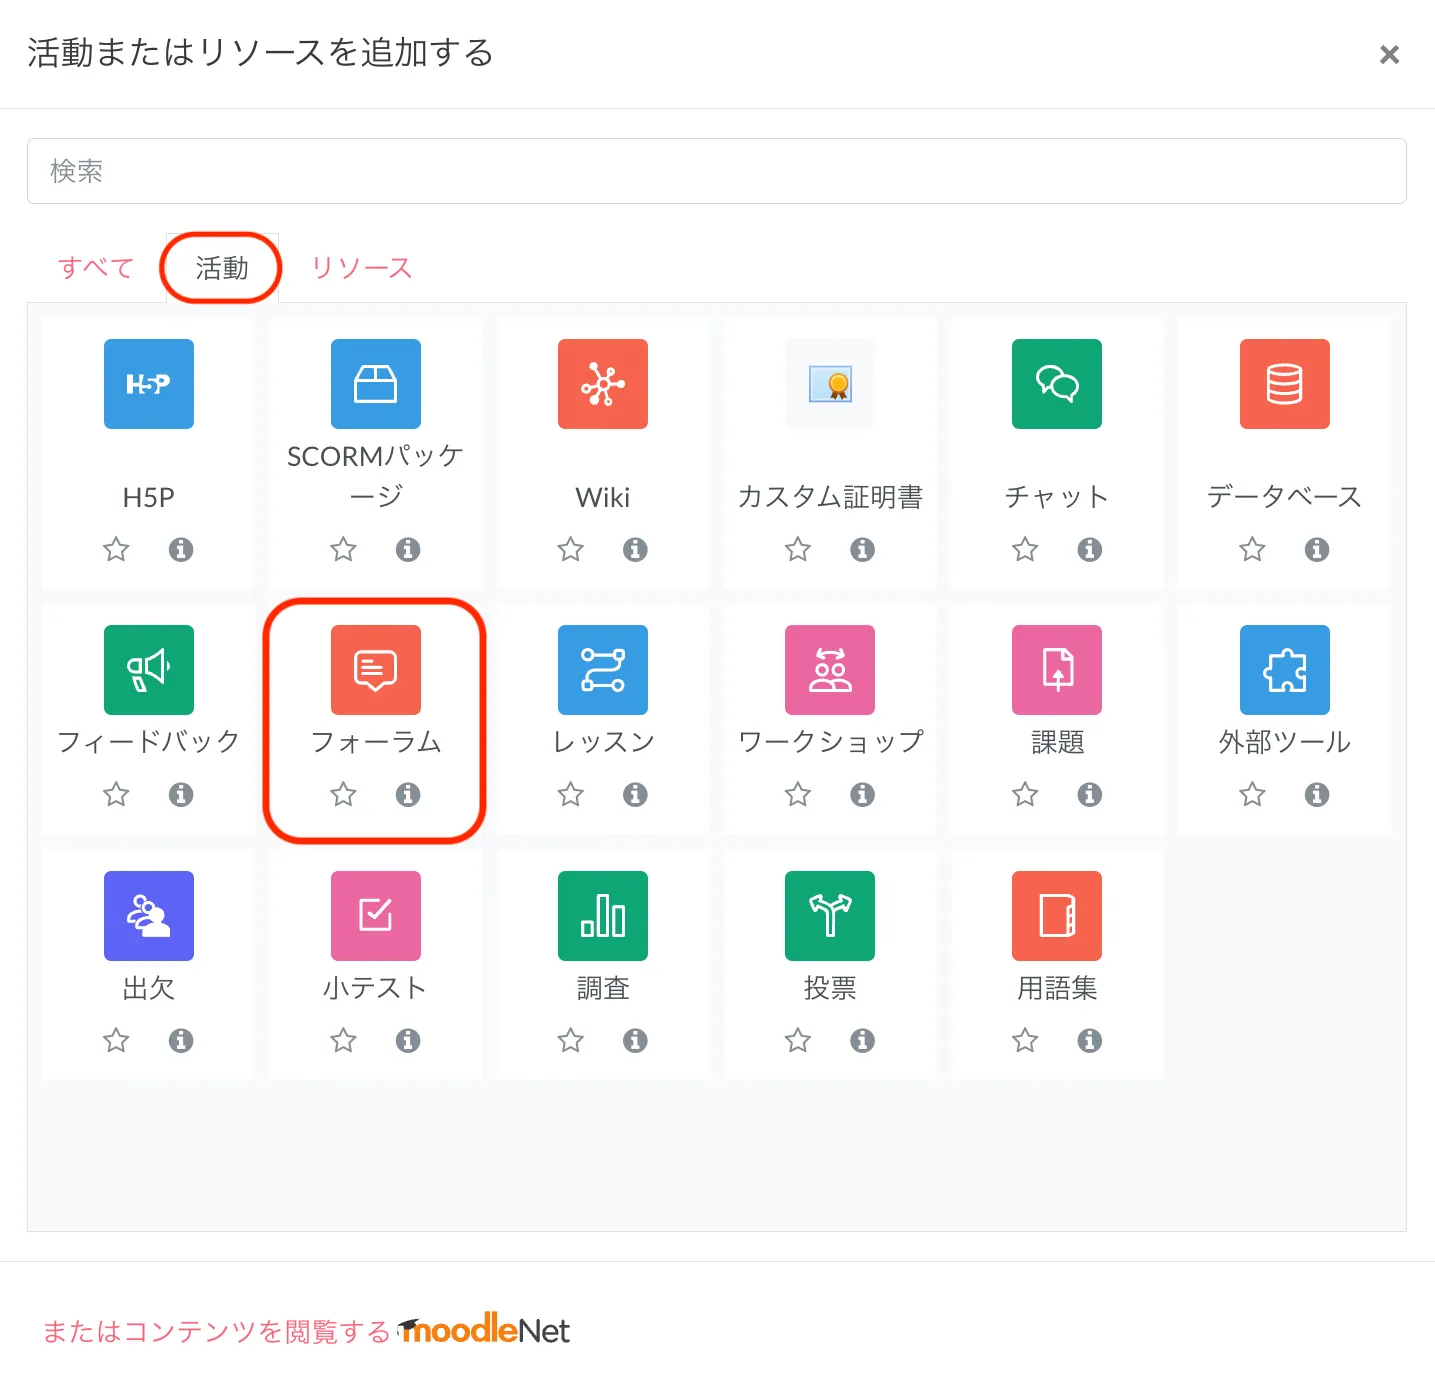This screenshot has height=1384, width=1435.
Task: Mark 投票 as a starred activity
Action: [x=797, y=1041]
